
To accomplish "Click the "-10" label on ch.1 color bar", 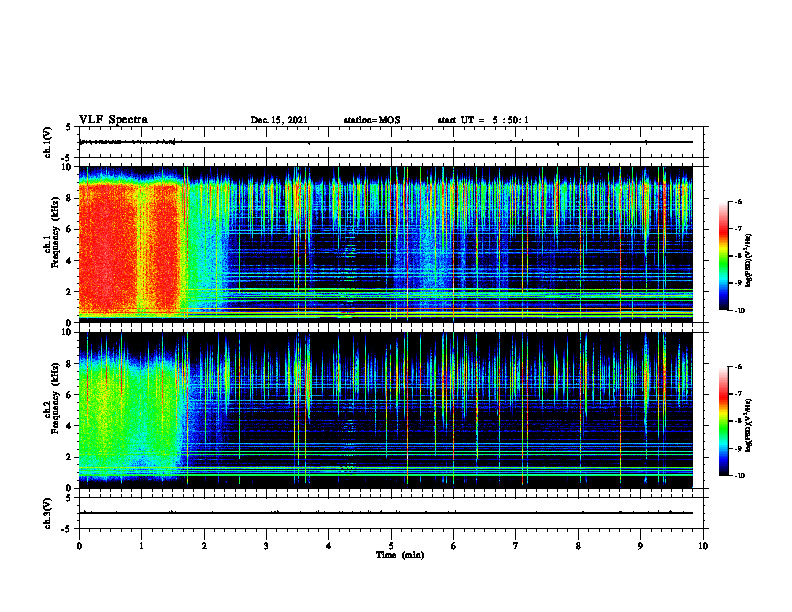I will (738, 311).
